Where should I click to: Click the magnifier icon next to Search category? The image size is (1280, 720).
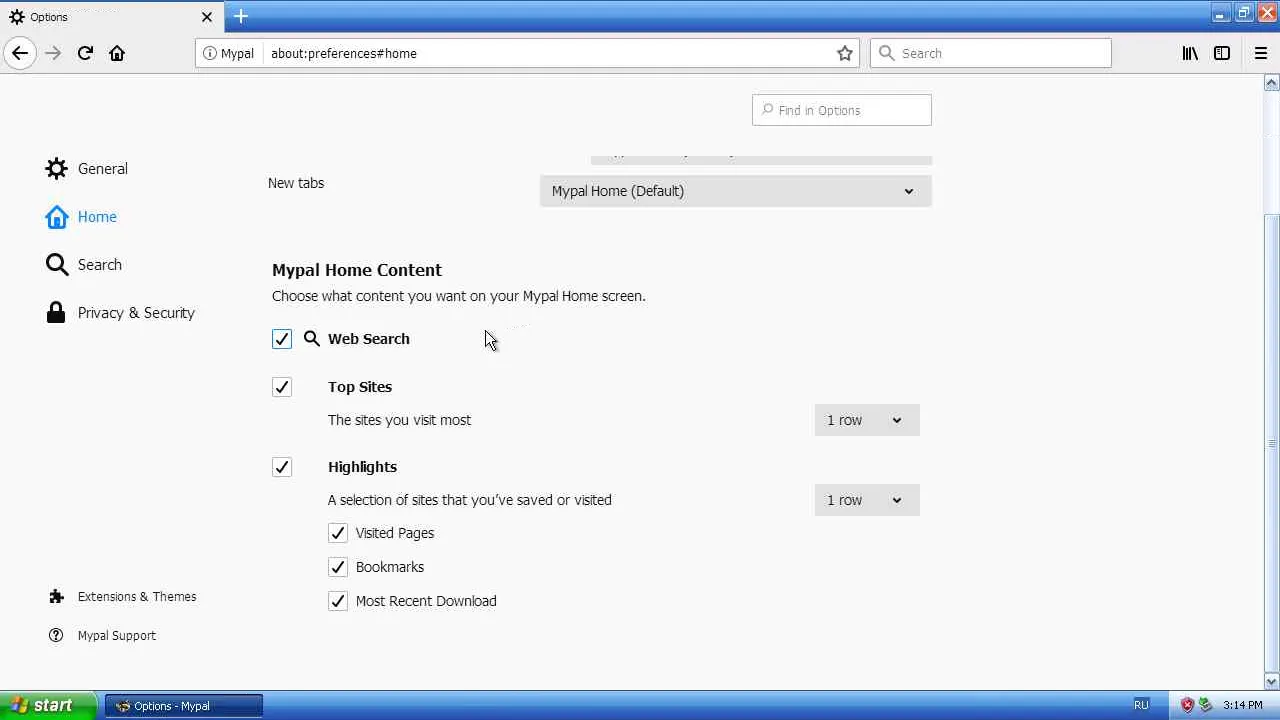tap(57, 264)
